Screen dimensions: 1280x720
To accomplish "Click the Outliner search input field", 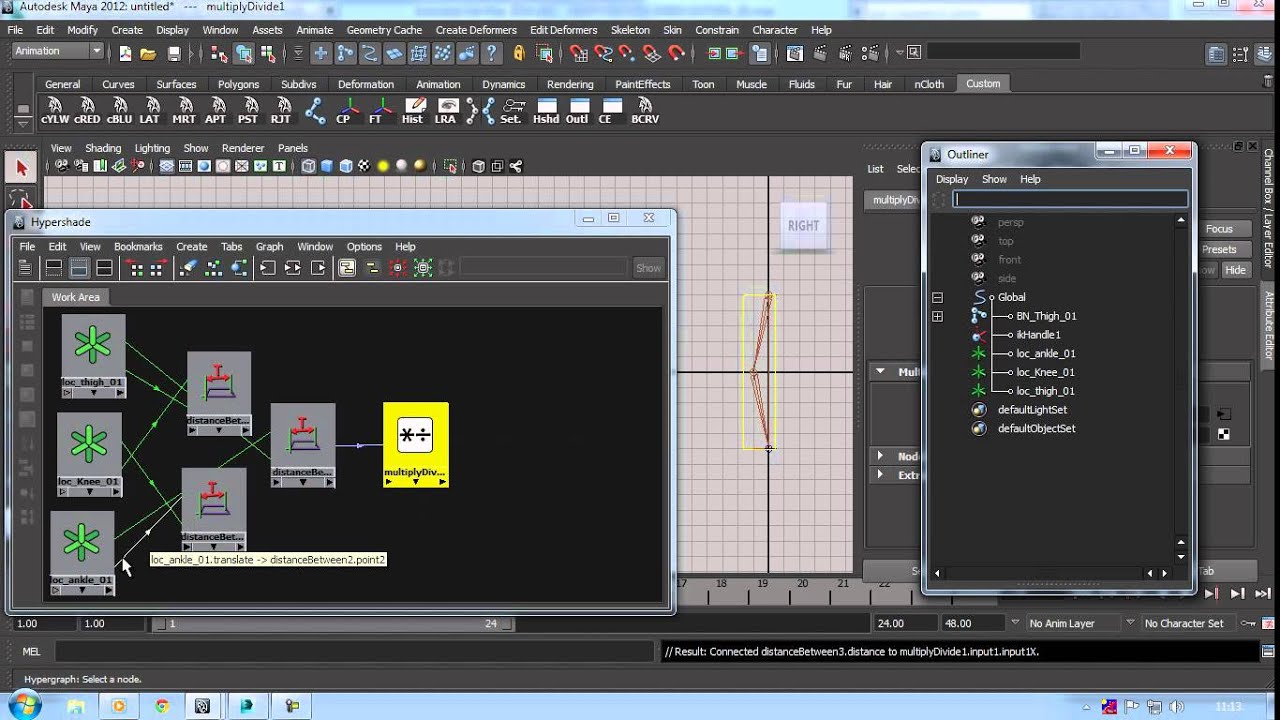I will tap(1070, 200).
